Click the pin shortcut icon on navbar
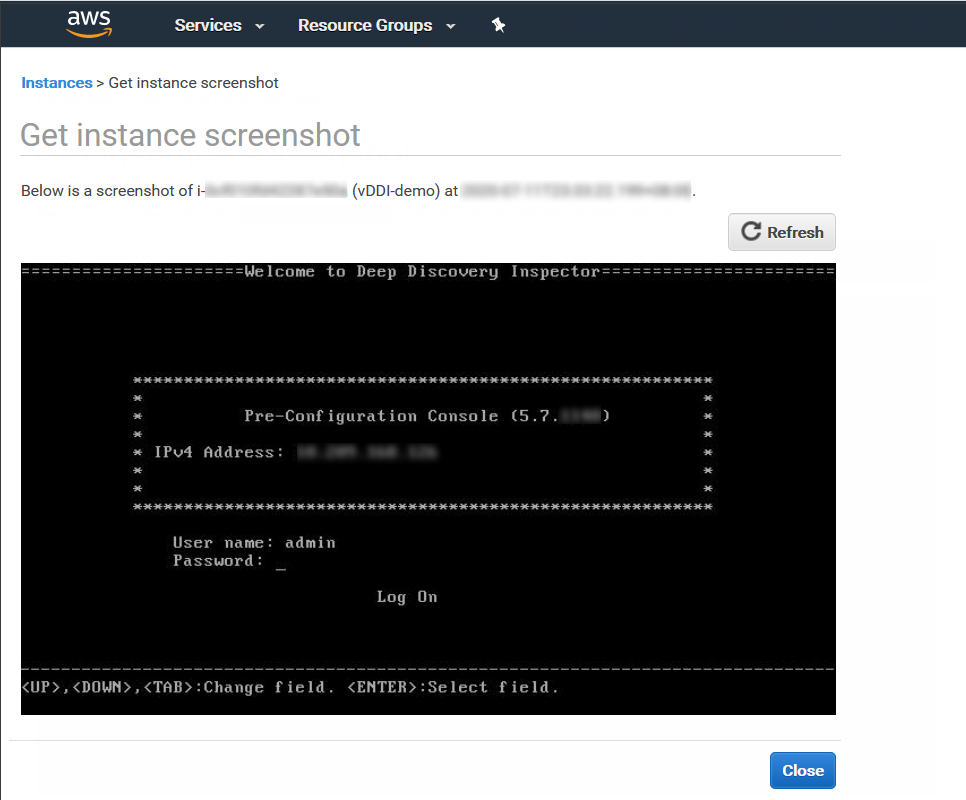 497,24
